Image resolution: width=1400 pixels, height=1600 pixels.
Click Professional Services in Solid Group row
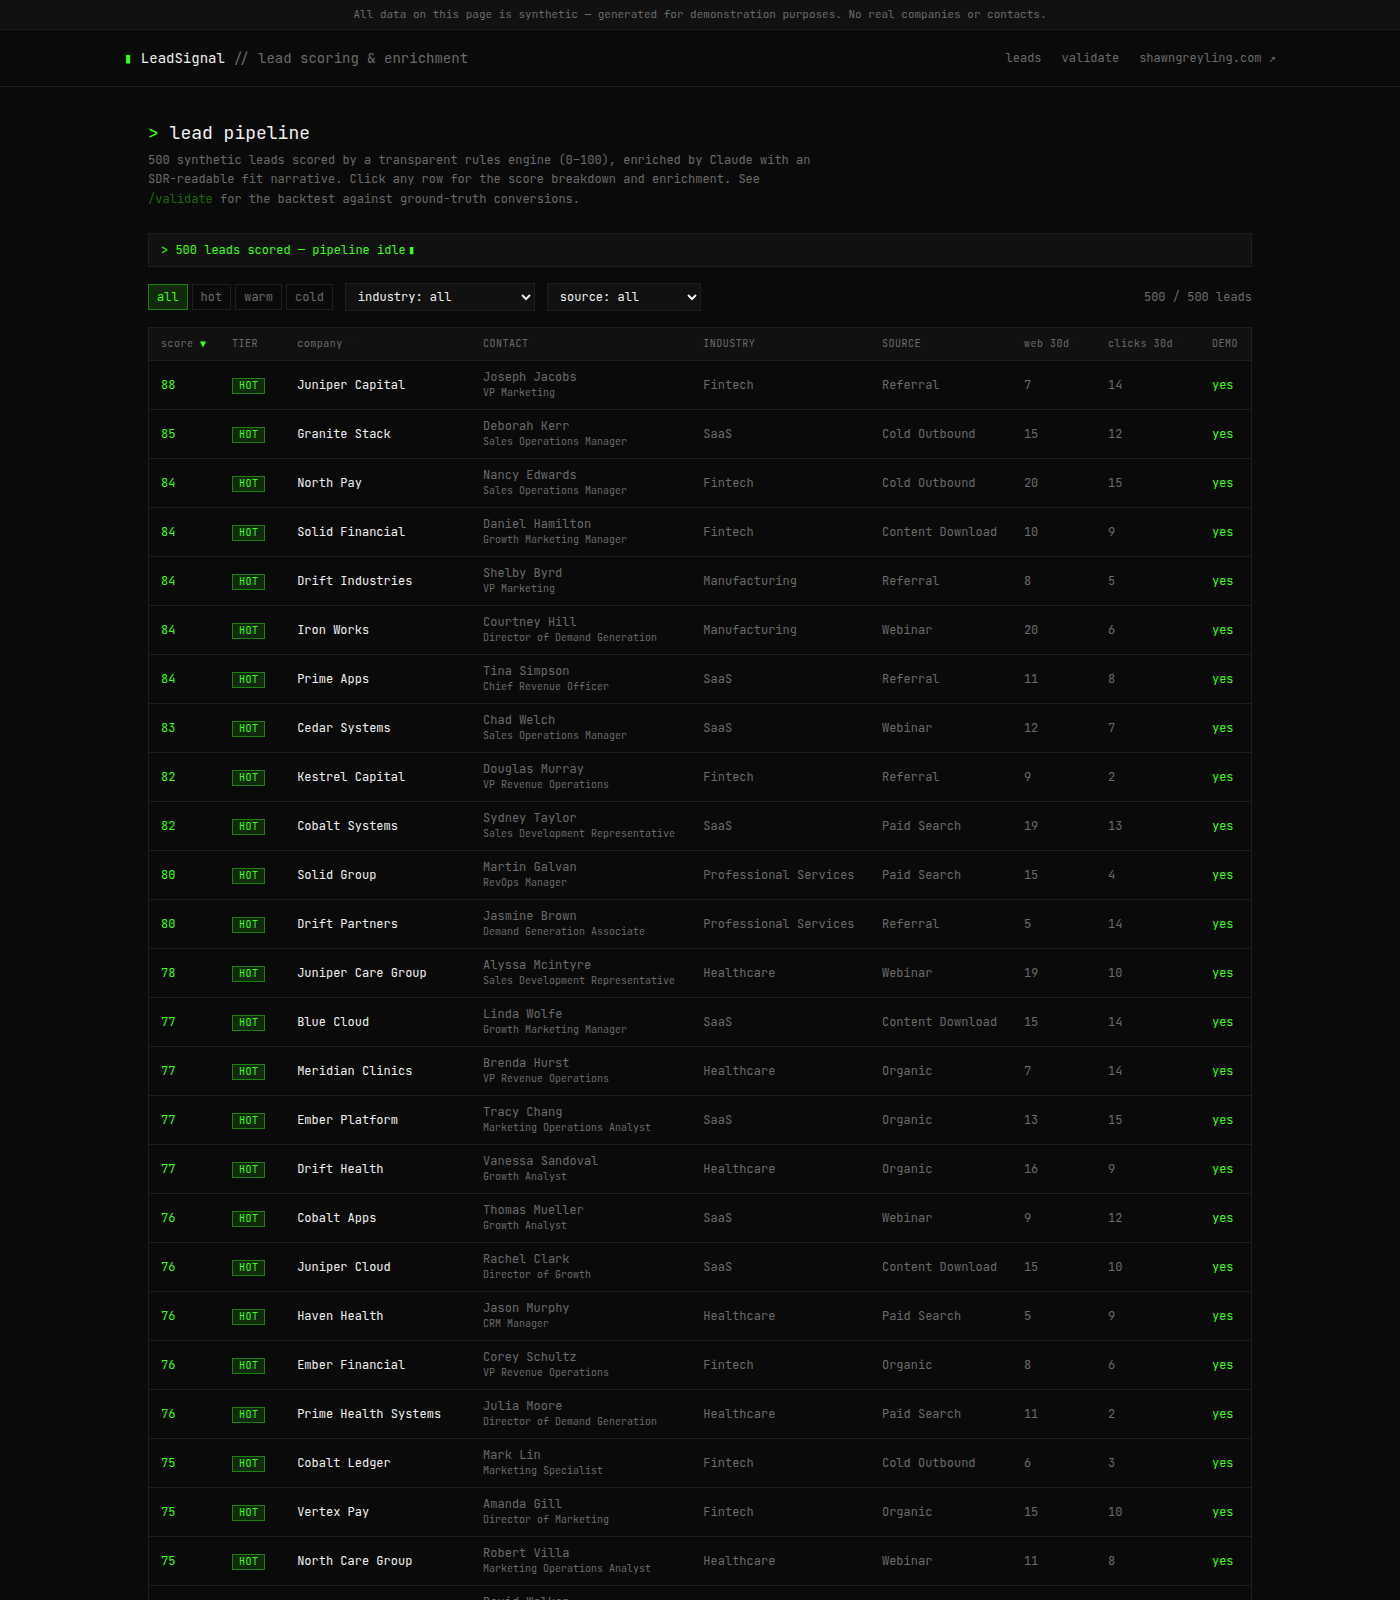tap(778, 875)
